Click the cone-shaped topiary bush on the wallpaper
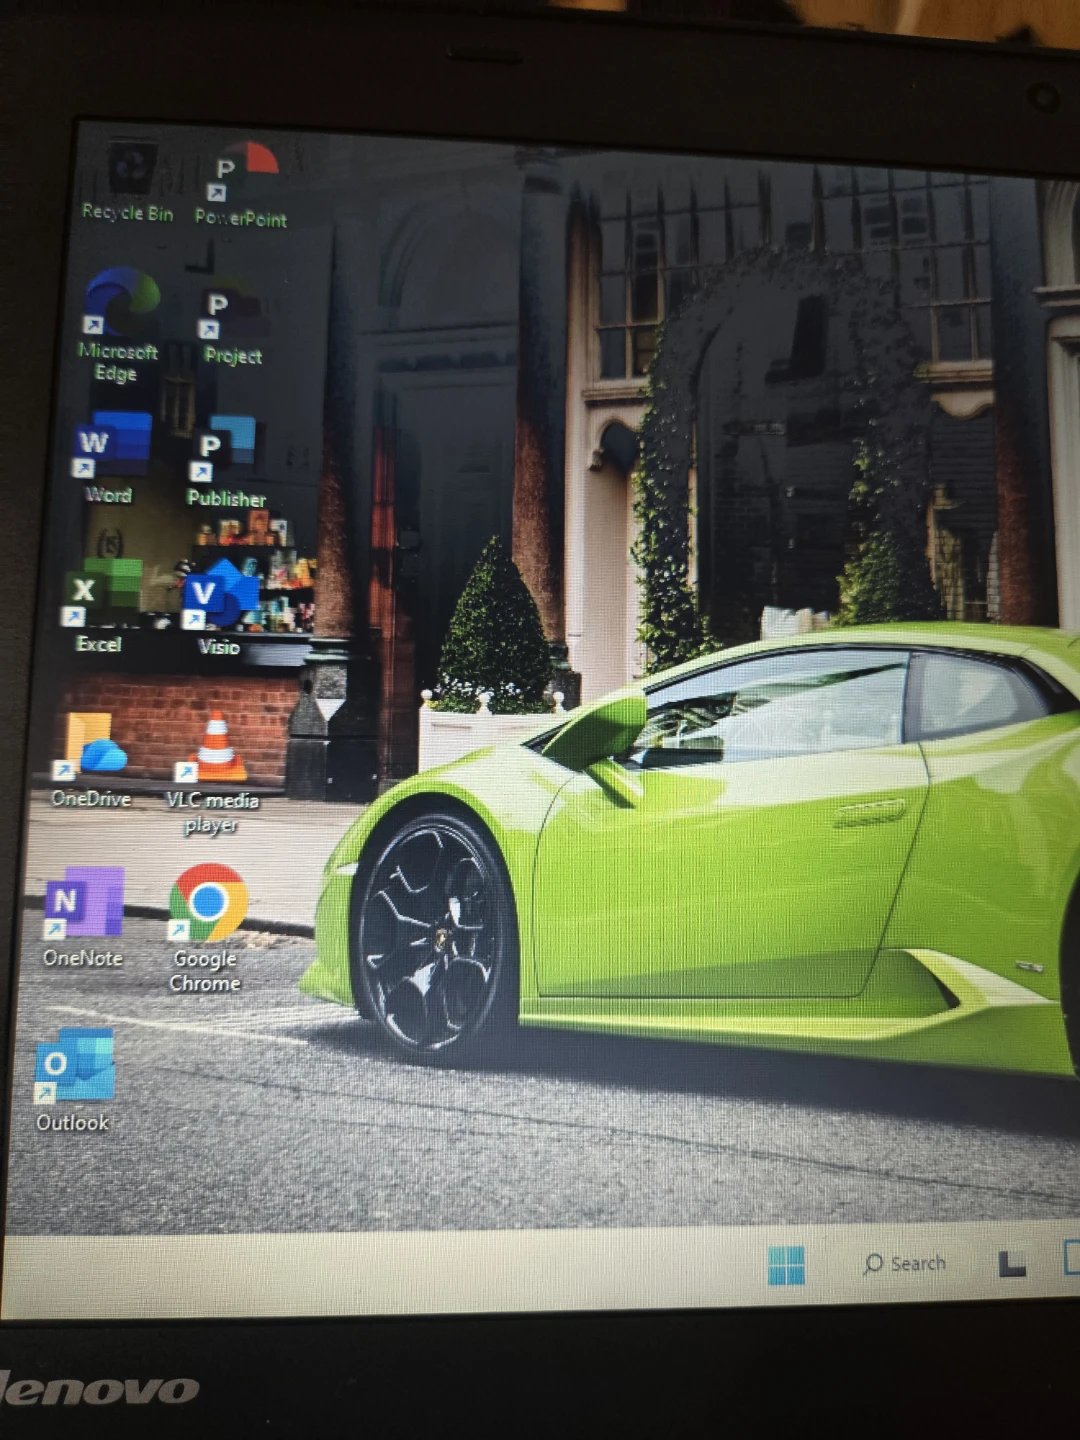Screen dimensions: 1080x1440 (495, 630)
